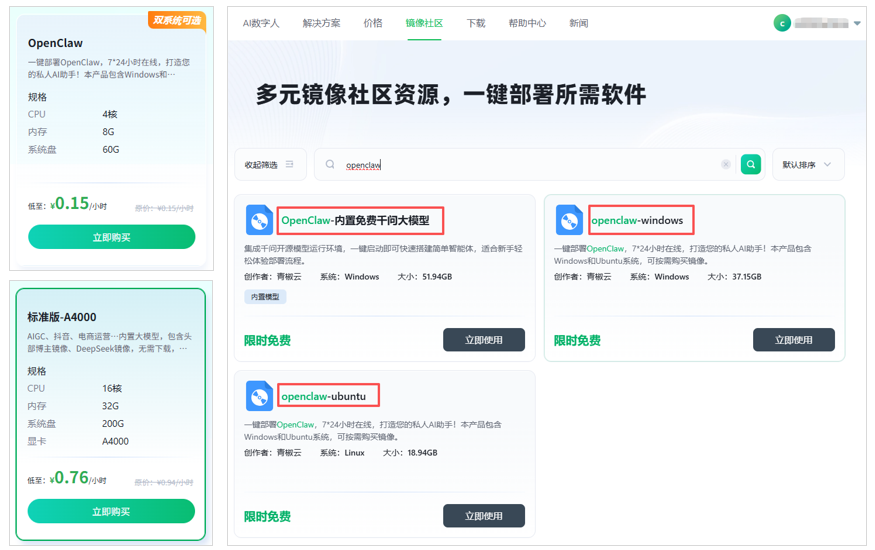
Task: Click the green user avatar icon
Action: click(782, 23)
